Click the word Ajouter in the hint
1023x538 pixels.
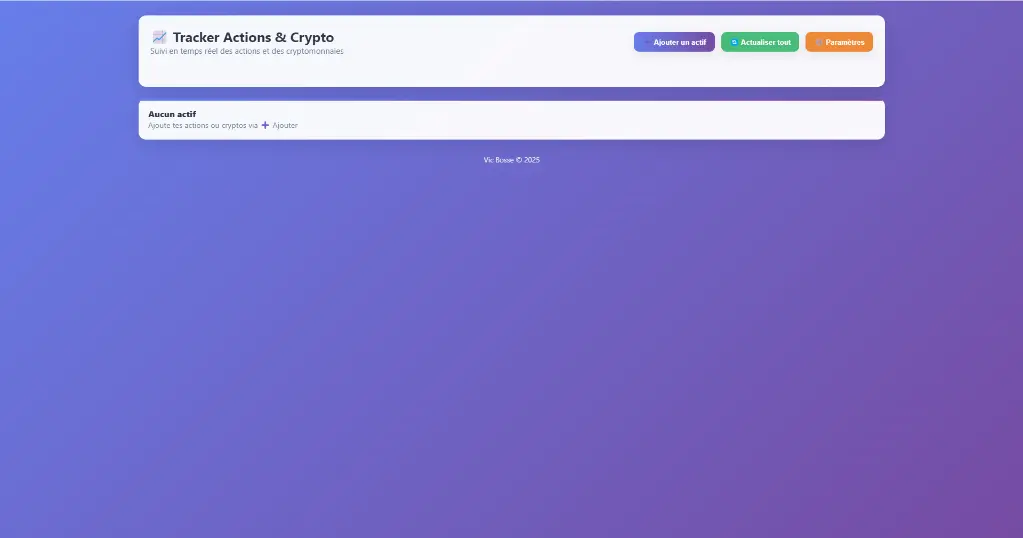(x=285, y=125)
